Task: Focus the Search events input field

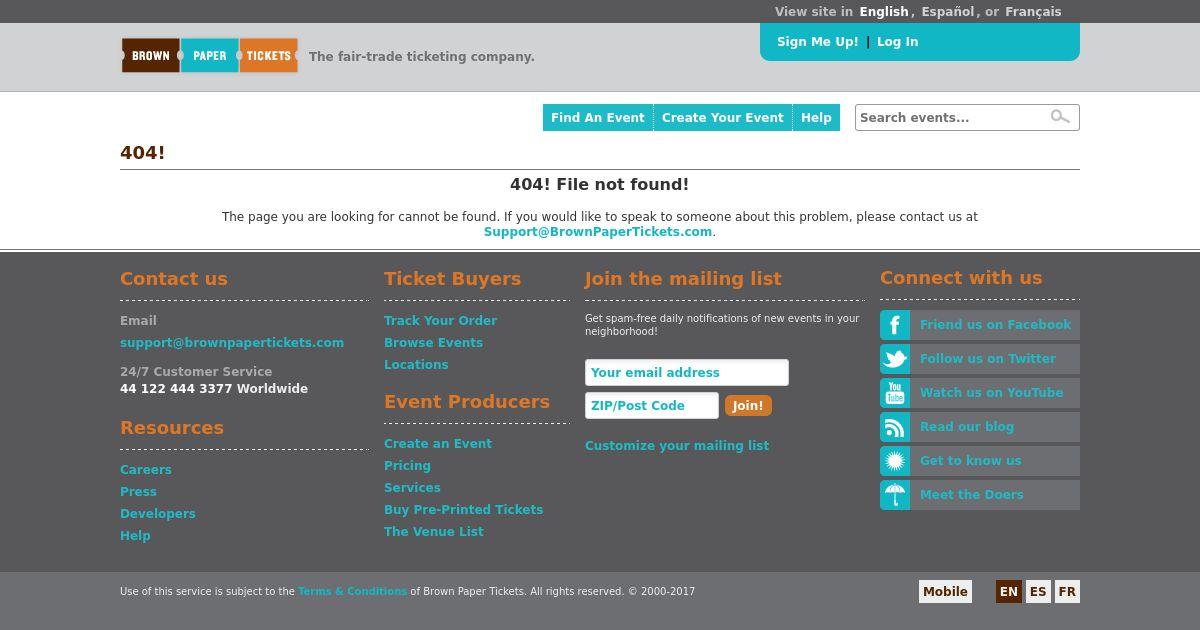Action: coord(950,118)
